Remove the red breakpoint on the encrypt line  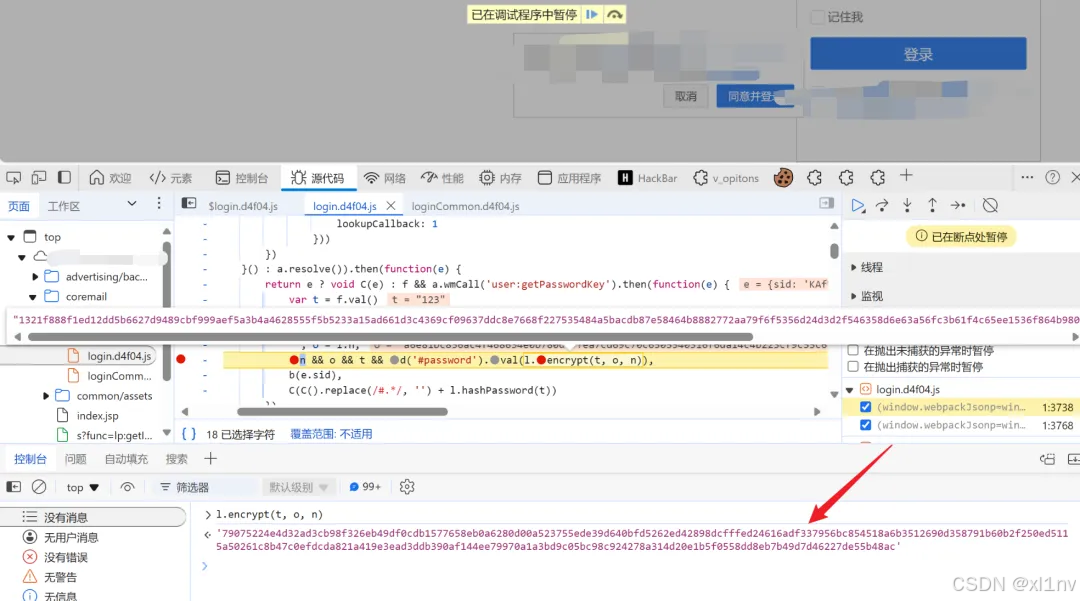coord(181,359)
